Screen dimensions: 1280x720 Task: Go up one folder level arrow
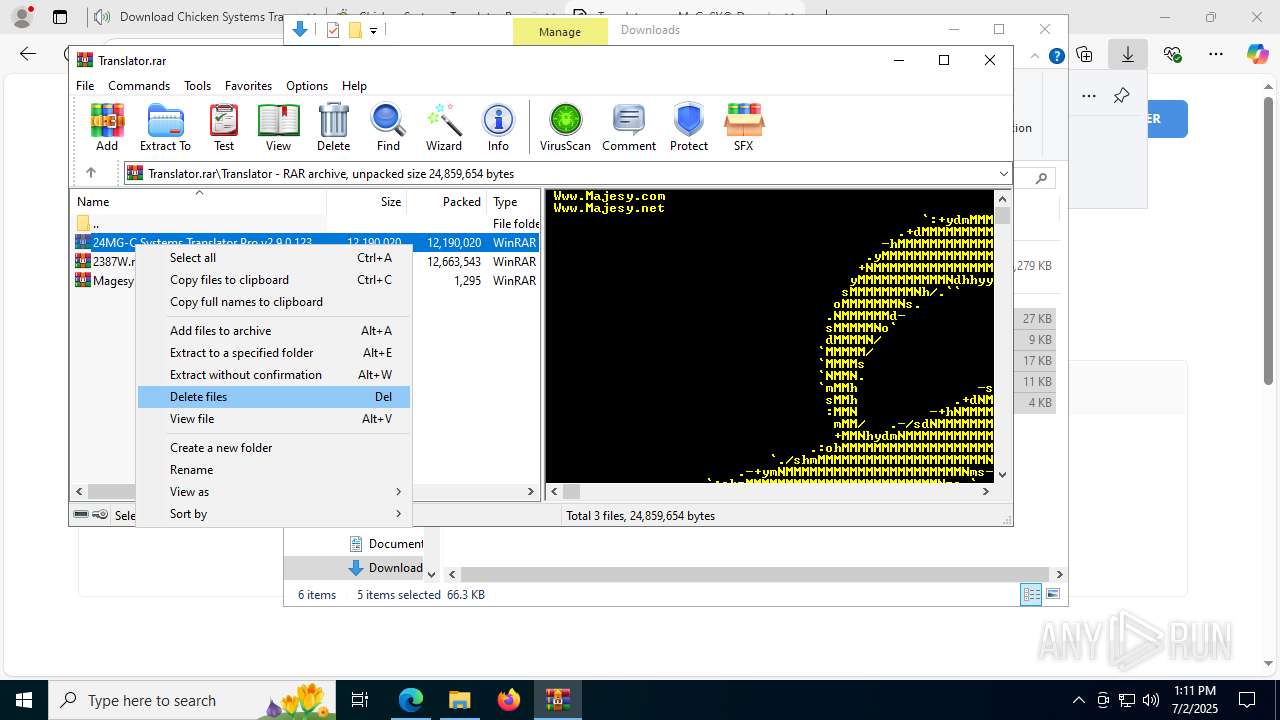click(90, 173)
